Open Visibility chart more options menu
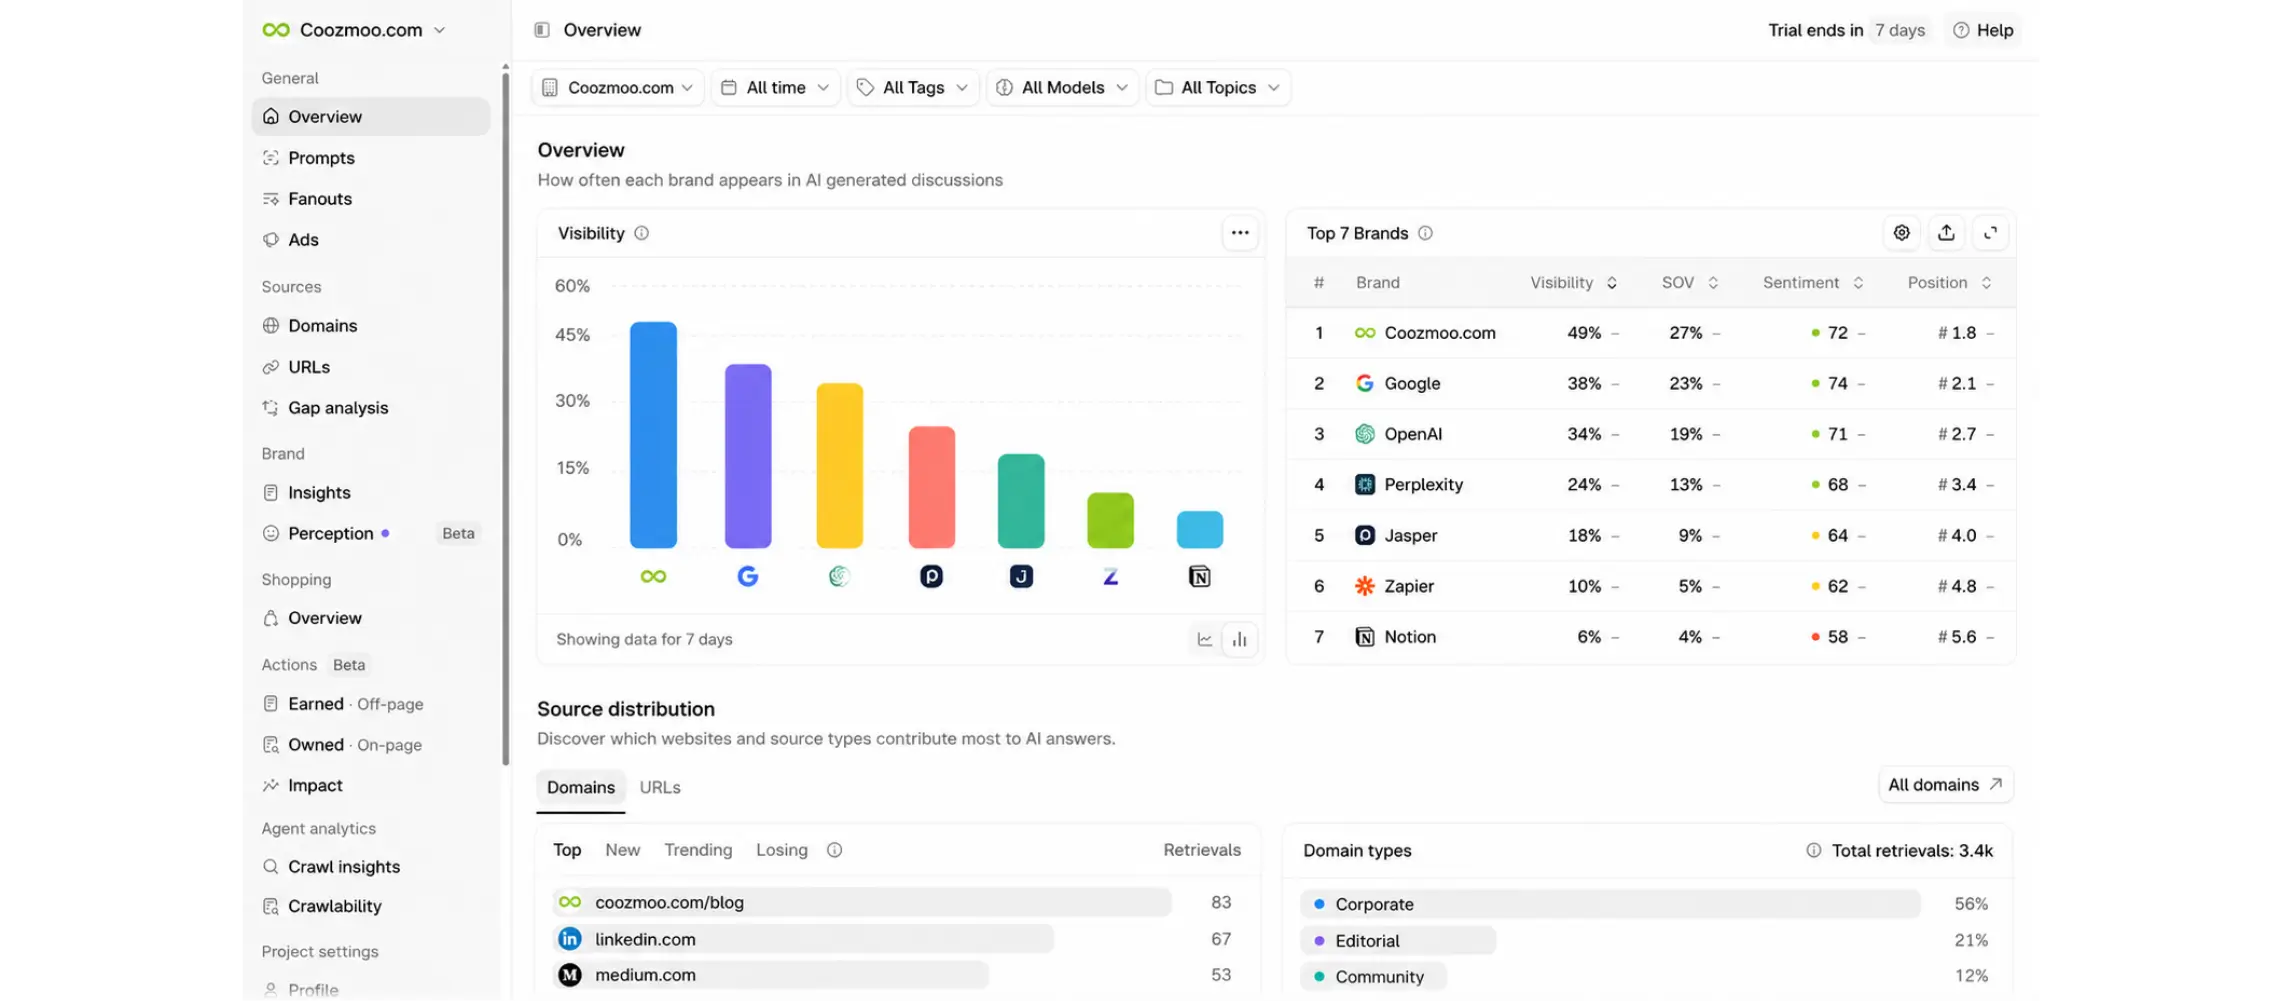 pos(1240,233)
